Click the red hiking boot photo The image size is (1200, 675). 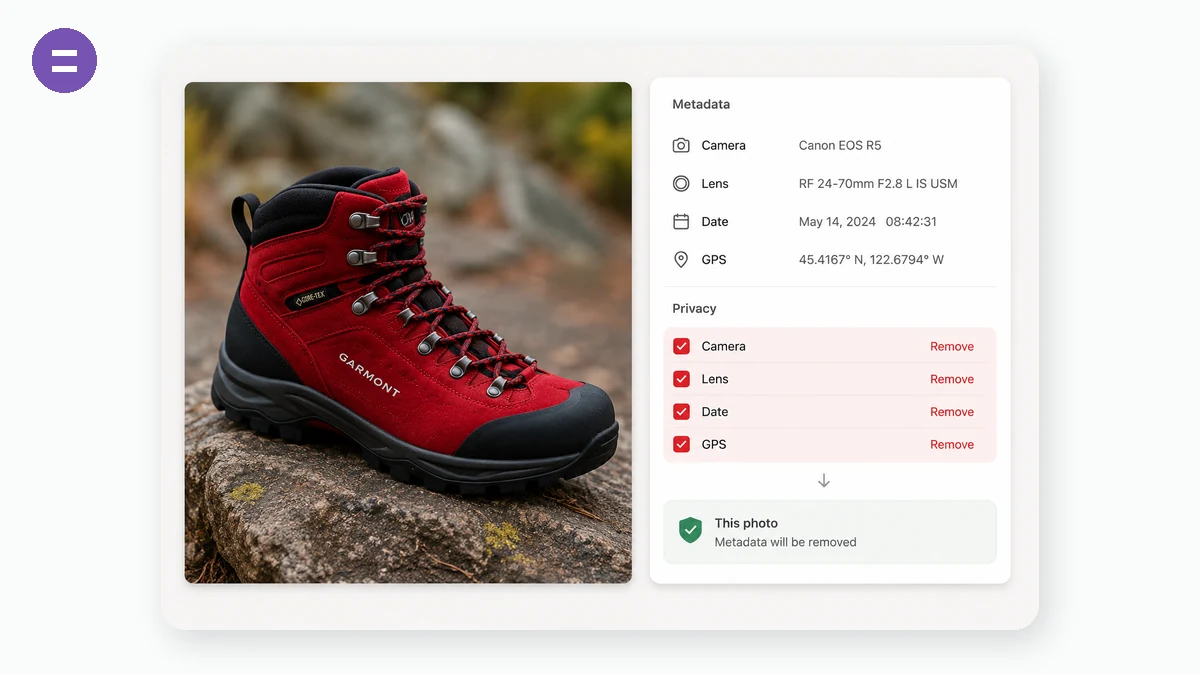408,332
